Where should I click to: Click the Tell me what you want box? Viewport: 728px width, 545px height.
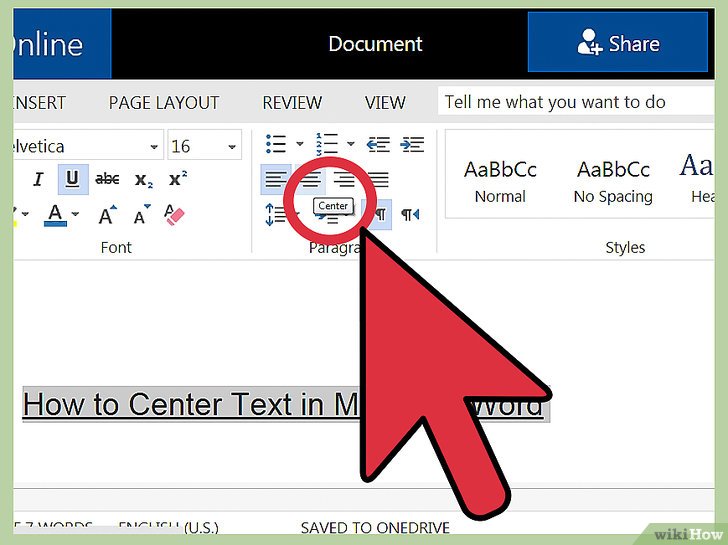click(x=576, y=102)
